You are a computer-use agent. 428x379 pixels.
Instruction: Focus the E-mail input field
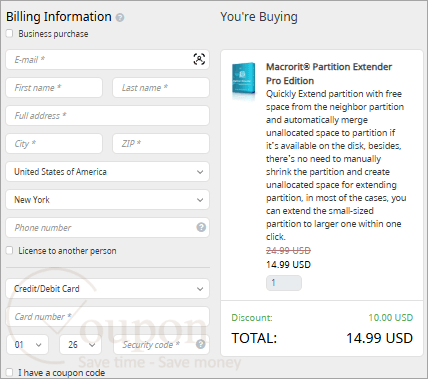[x=107, y=60]
